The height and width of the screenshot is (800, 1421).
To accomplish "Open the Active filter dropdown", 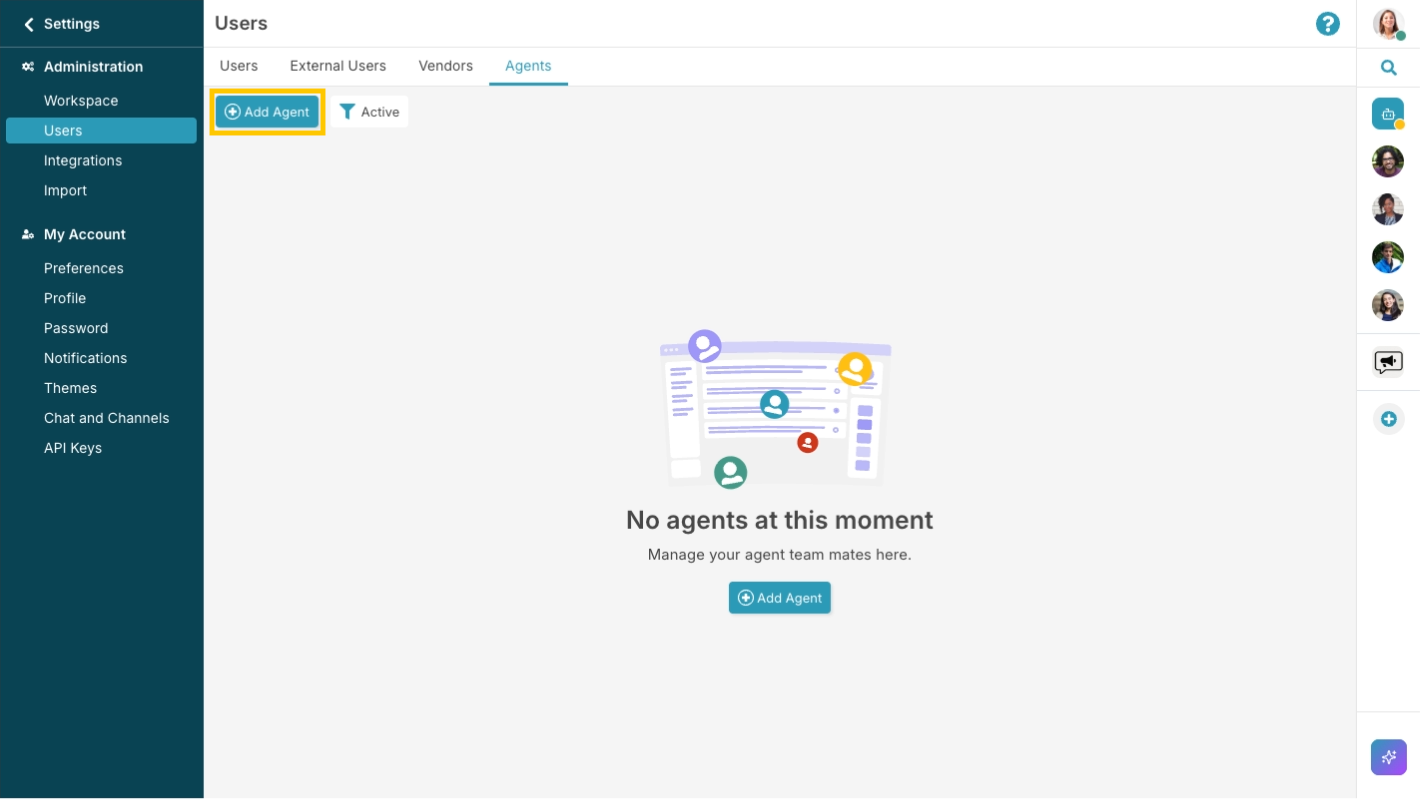I will pyautogui.click(x=370, y=112).
